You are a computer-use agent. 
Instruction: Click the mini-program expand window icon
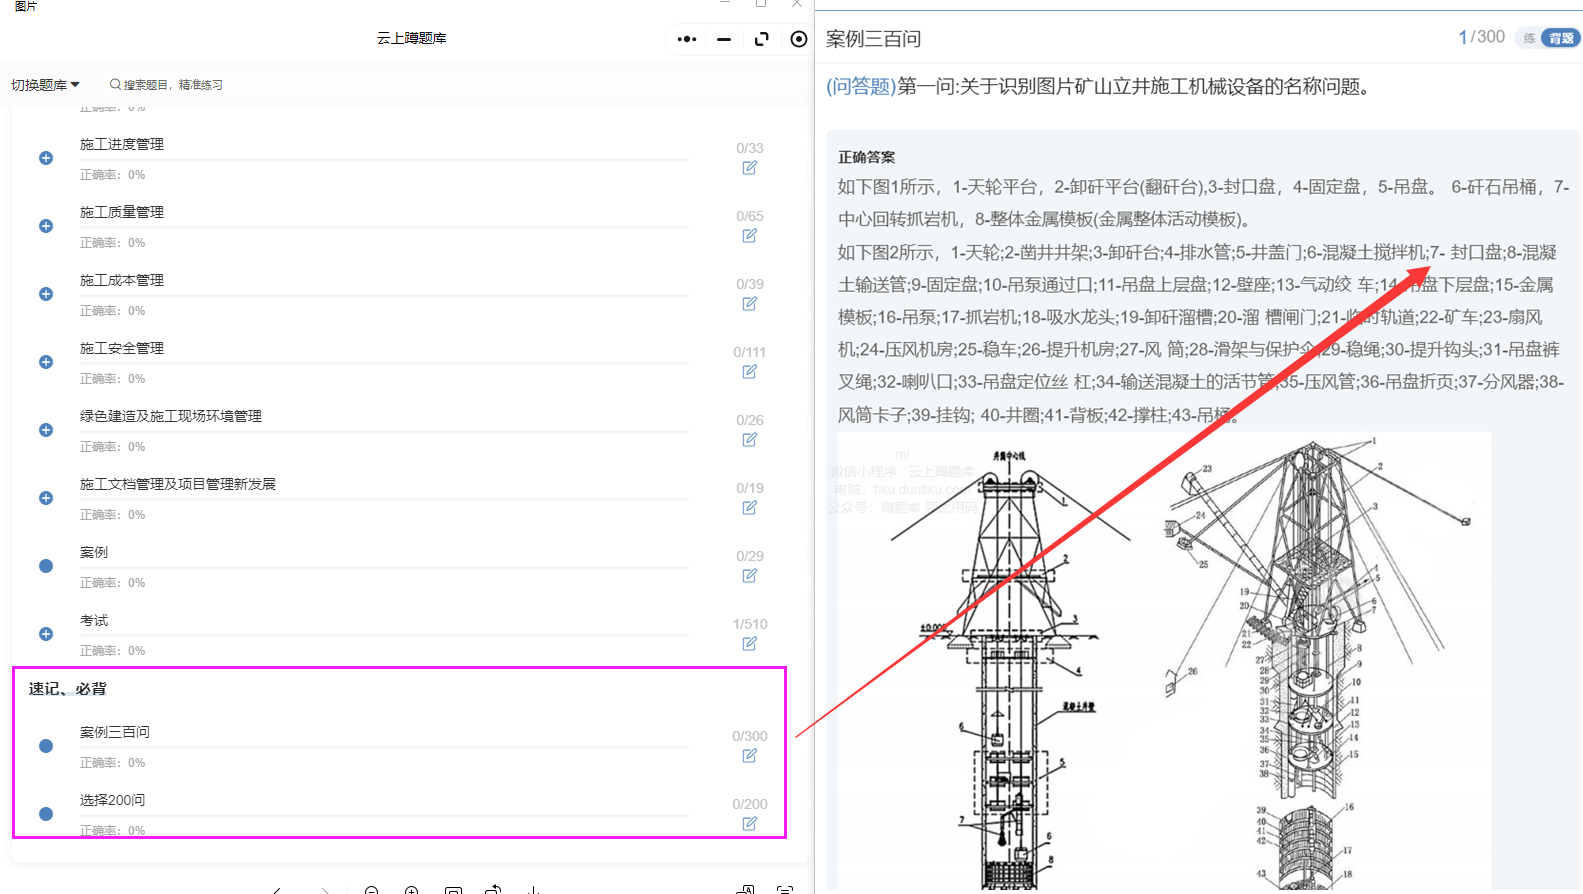coord(761,39)
